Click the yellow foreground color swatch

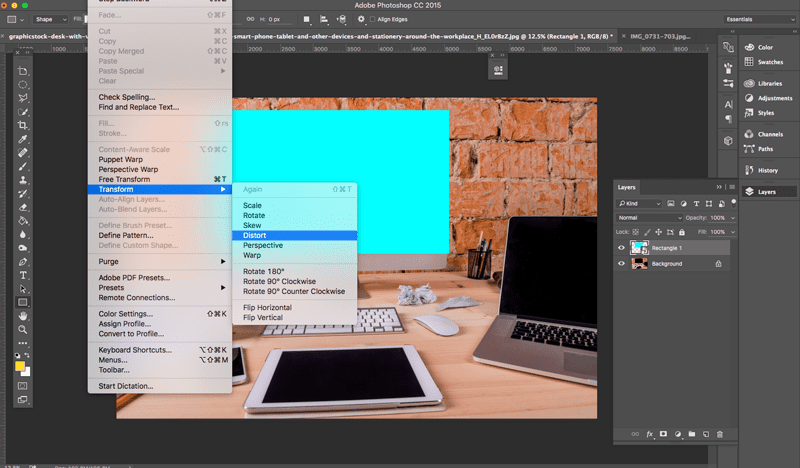point(20,366)
